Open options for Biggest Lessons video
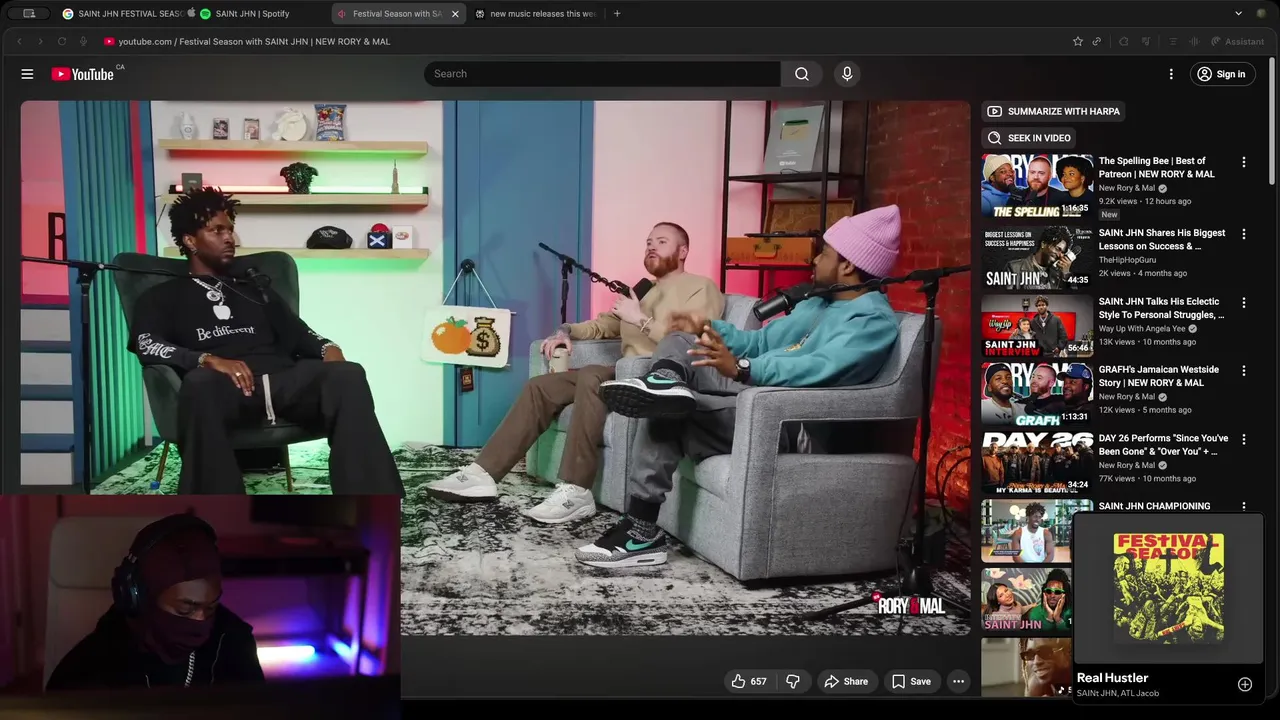Screen dimensions: 1280x720 pos(1244,234)
